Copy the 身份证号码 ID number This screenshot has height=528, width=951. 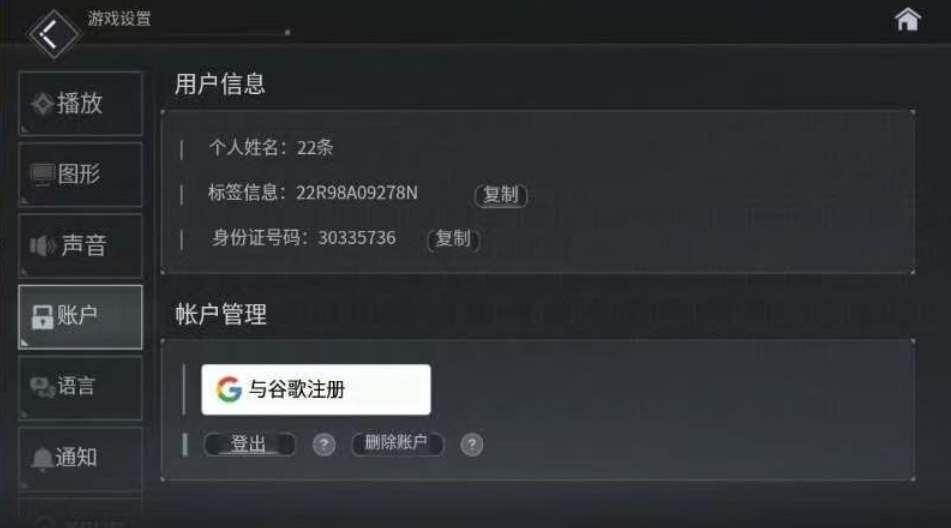(454, 239)
